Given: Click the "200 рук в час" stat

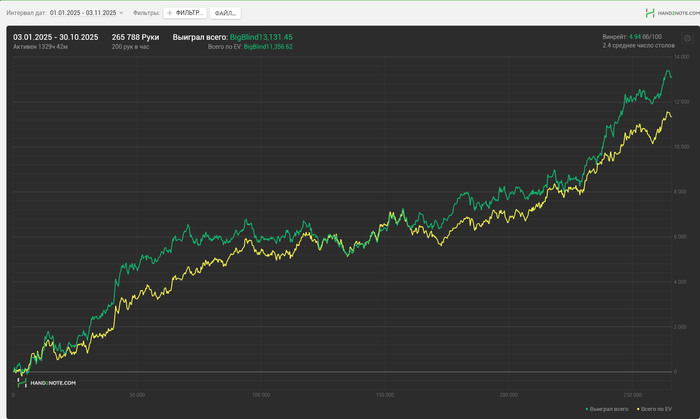Looking at the screenshot, I should pyautogui.click(x=130, y=46).
